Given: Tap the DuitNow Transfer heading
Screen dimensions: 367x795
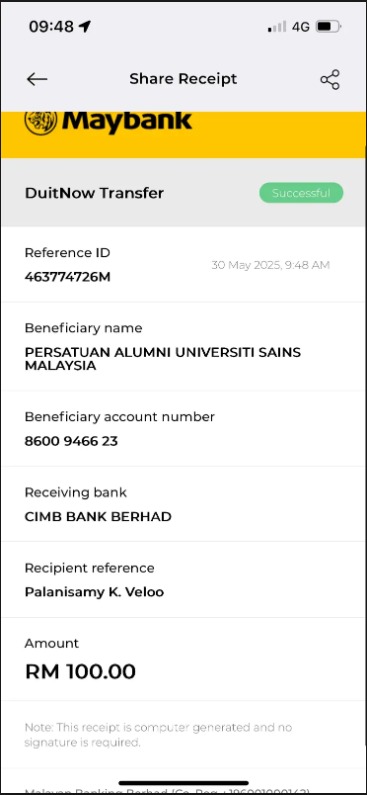Looking at the screenshot, I should tap(94, 193).
